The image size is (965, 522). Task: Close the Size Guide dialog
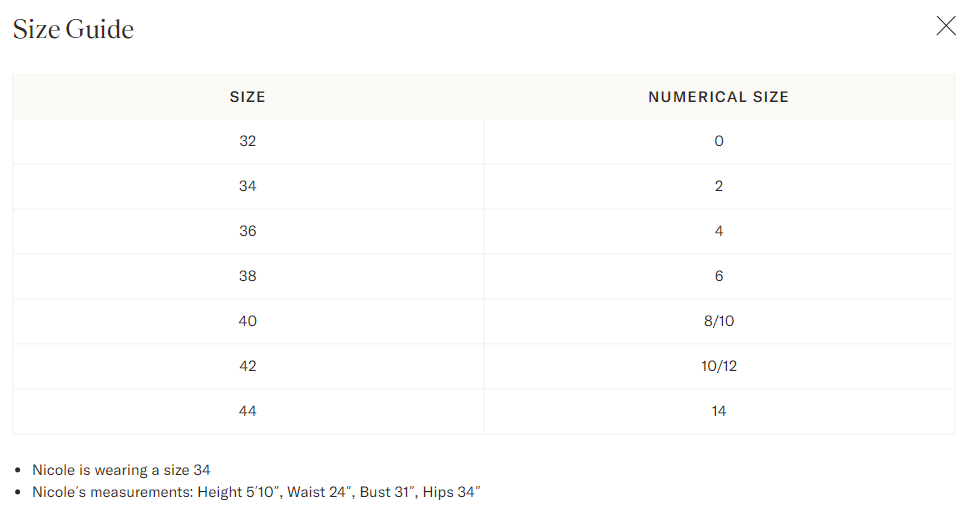coord(946,26)
